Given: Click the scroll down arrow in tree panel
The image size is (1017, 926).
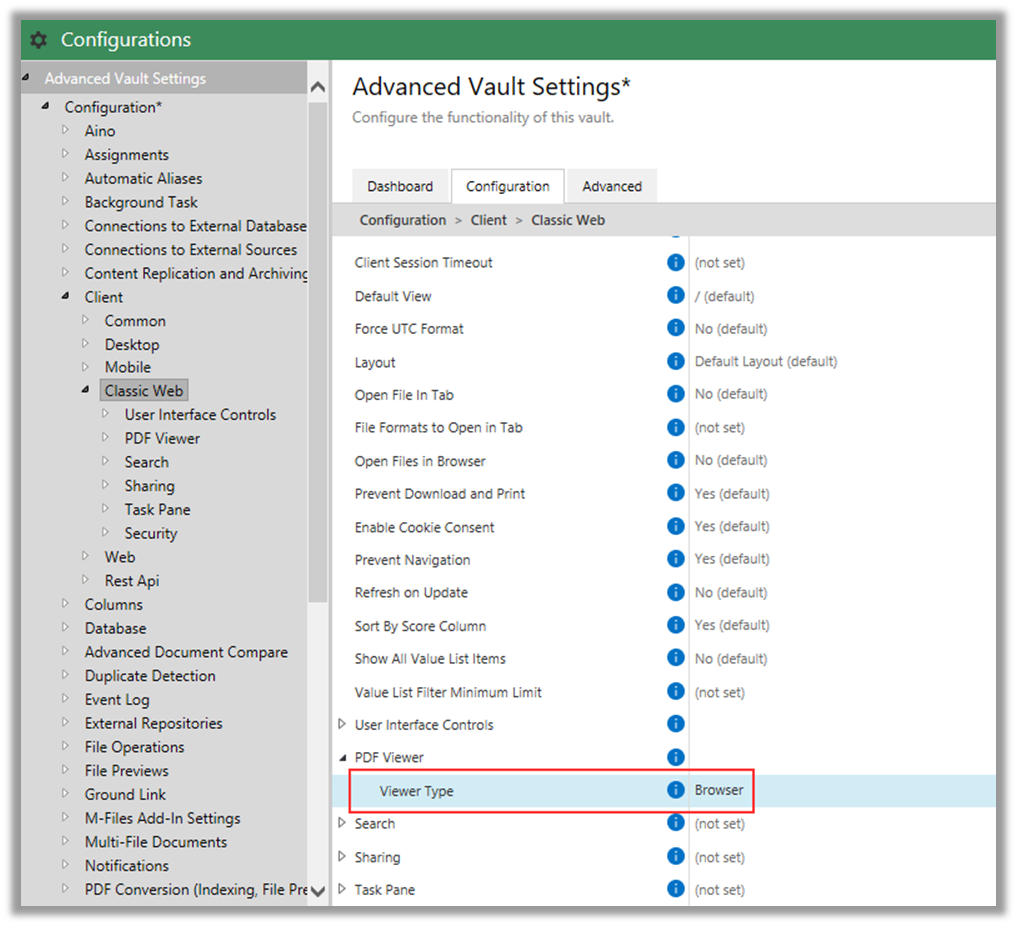Looking at the screenshot, I should tap(318, 891).
